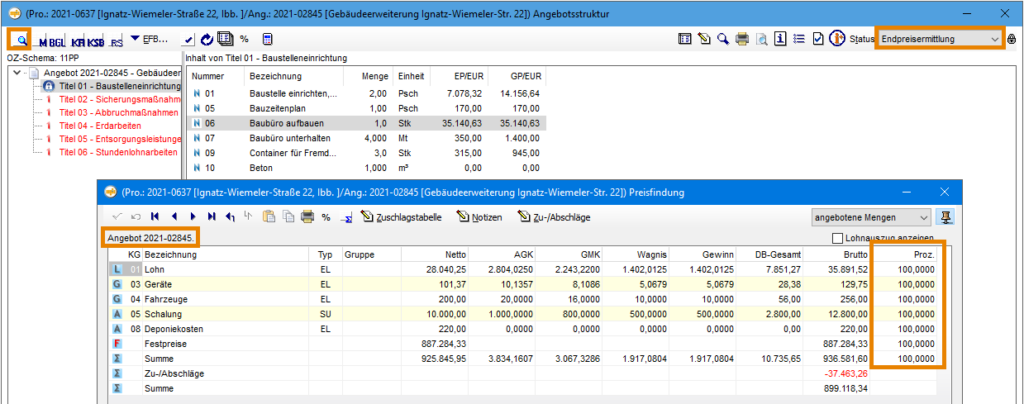Select Titel 02 - Sicherungsmaßnahmen in tree
This screenshot has height=404, width=1024.
[x=118, y=99]
